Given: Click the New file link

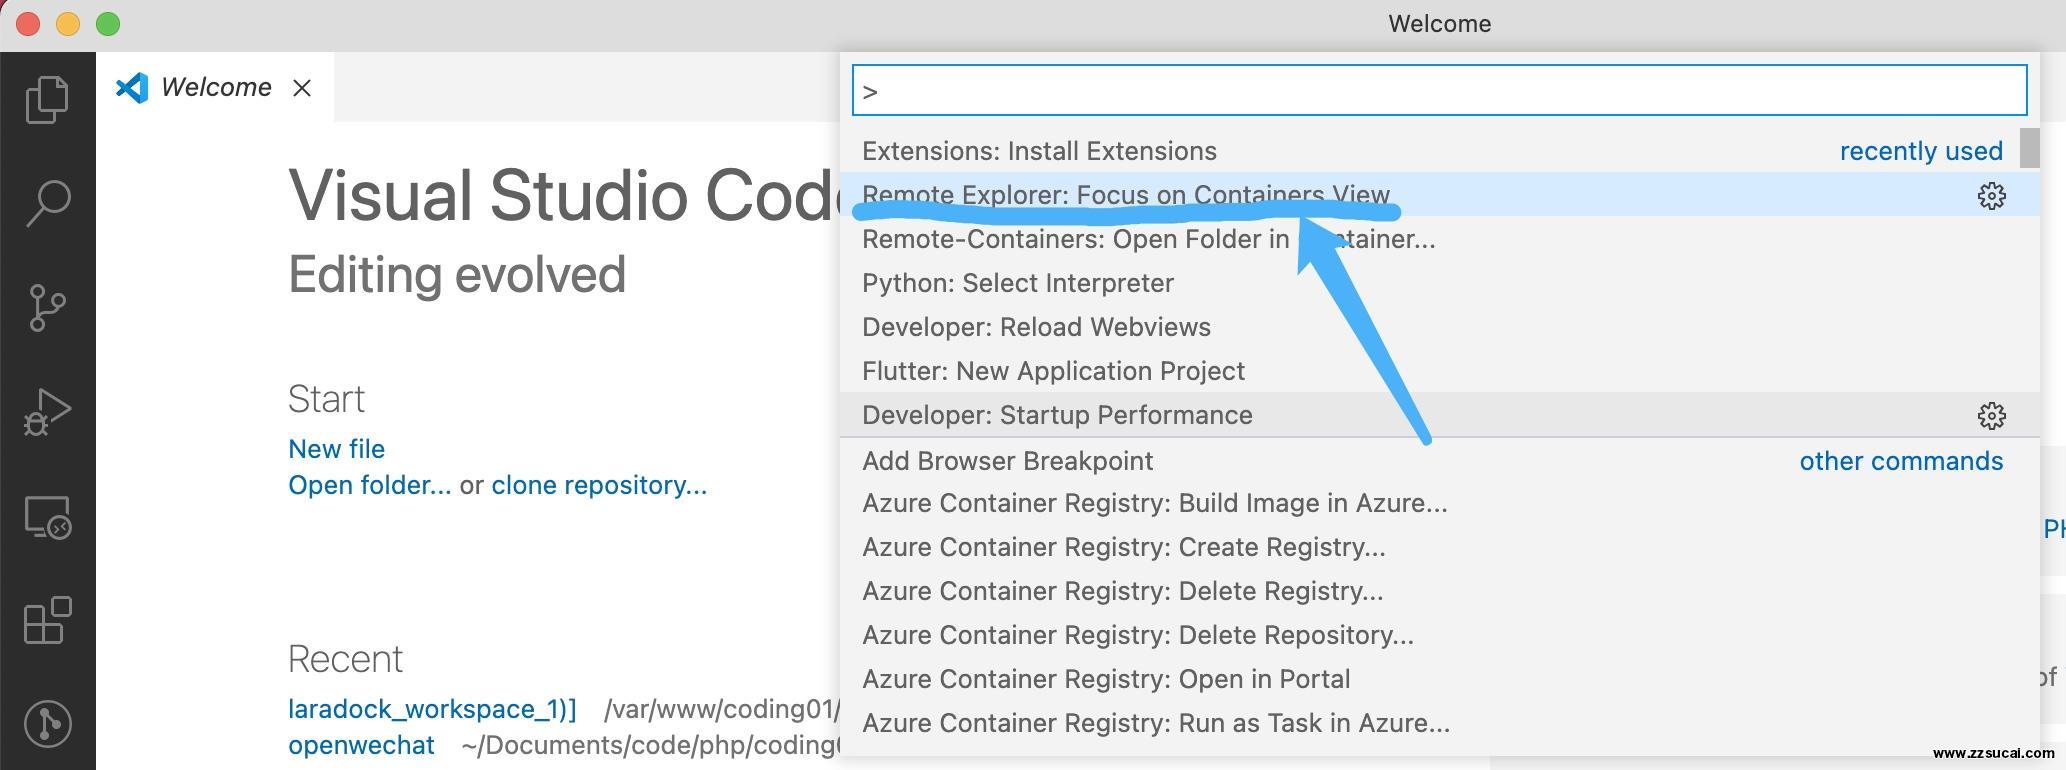Looking at the screenshot, I should pyautogui.click(x=336, y=449).
